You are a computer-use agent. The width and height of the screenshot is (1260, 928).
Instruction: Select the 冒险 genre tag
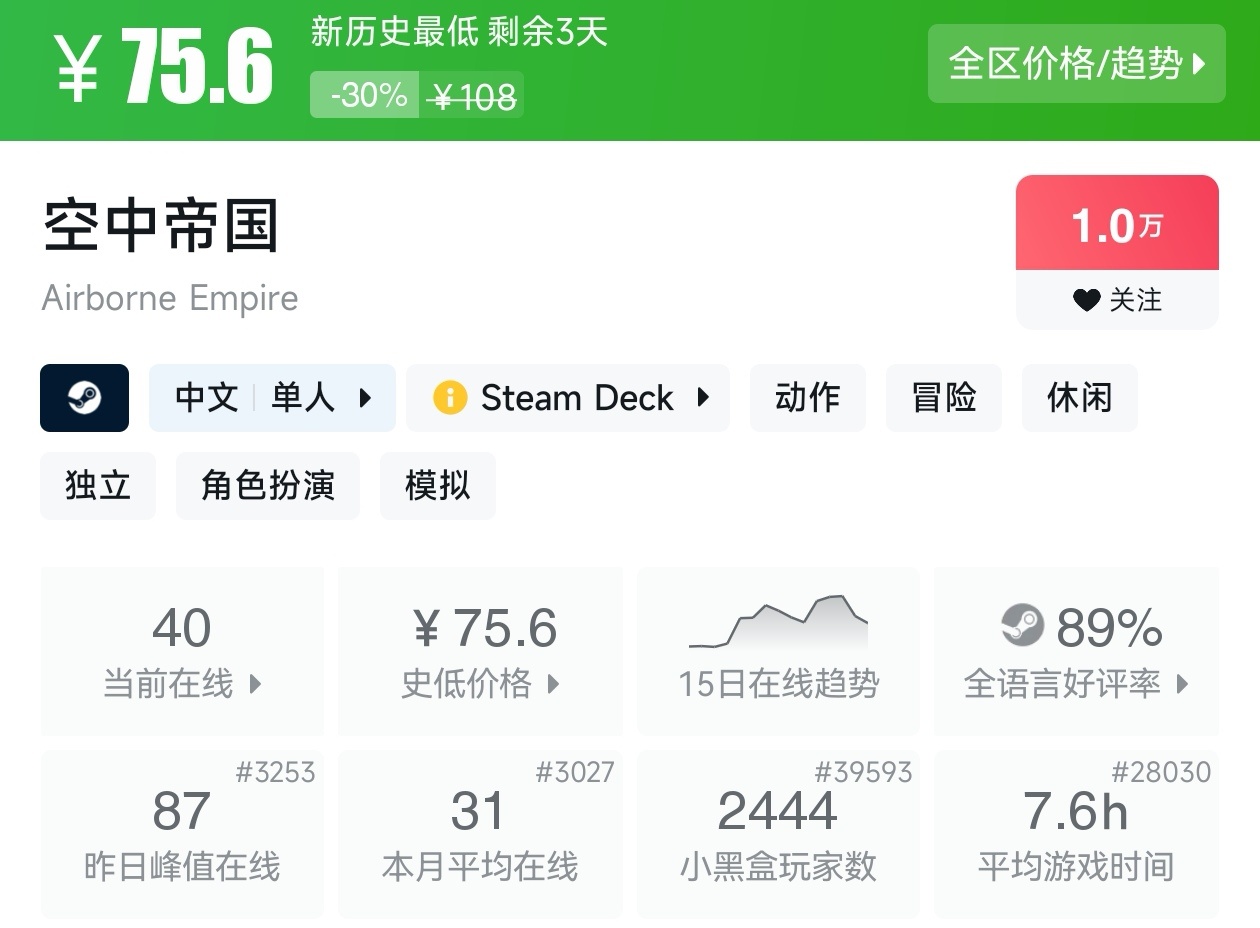click(943, 398)
